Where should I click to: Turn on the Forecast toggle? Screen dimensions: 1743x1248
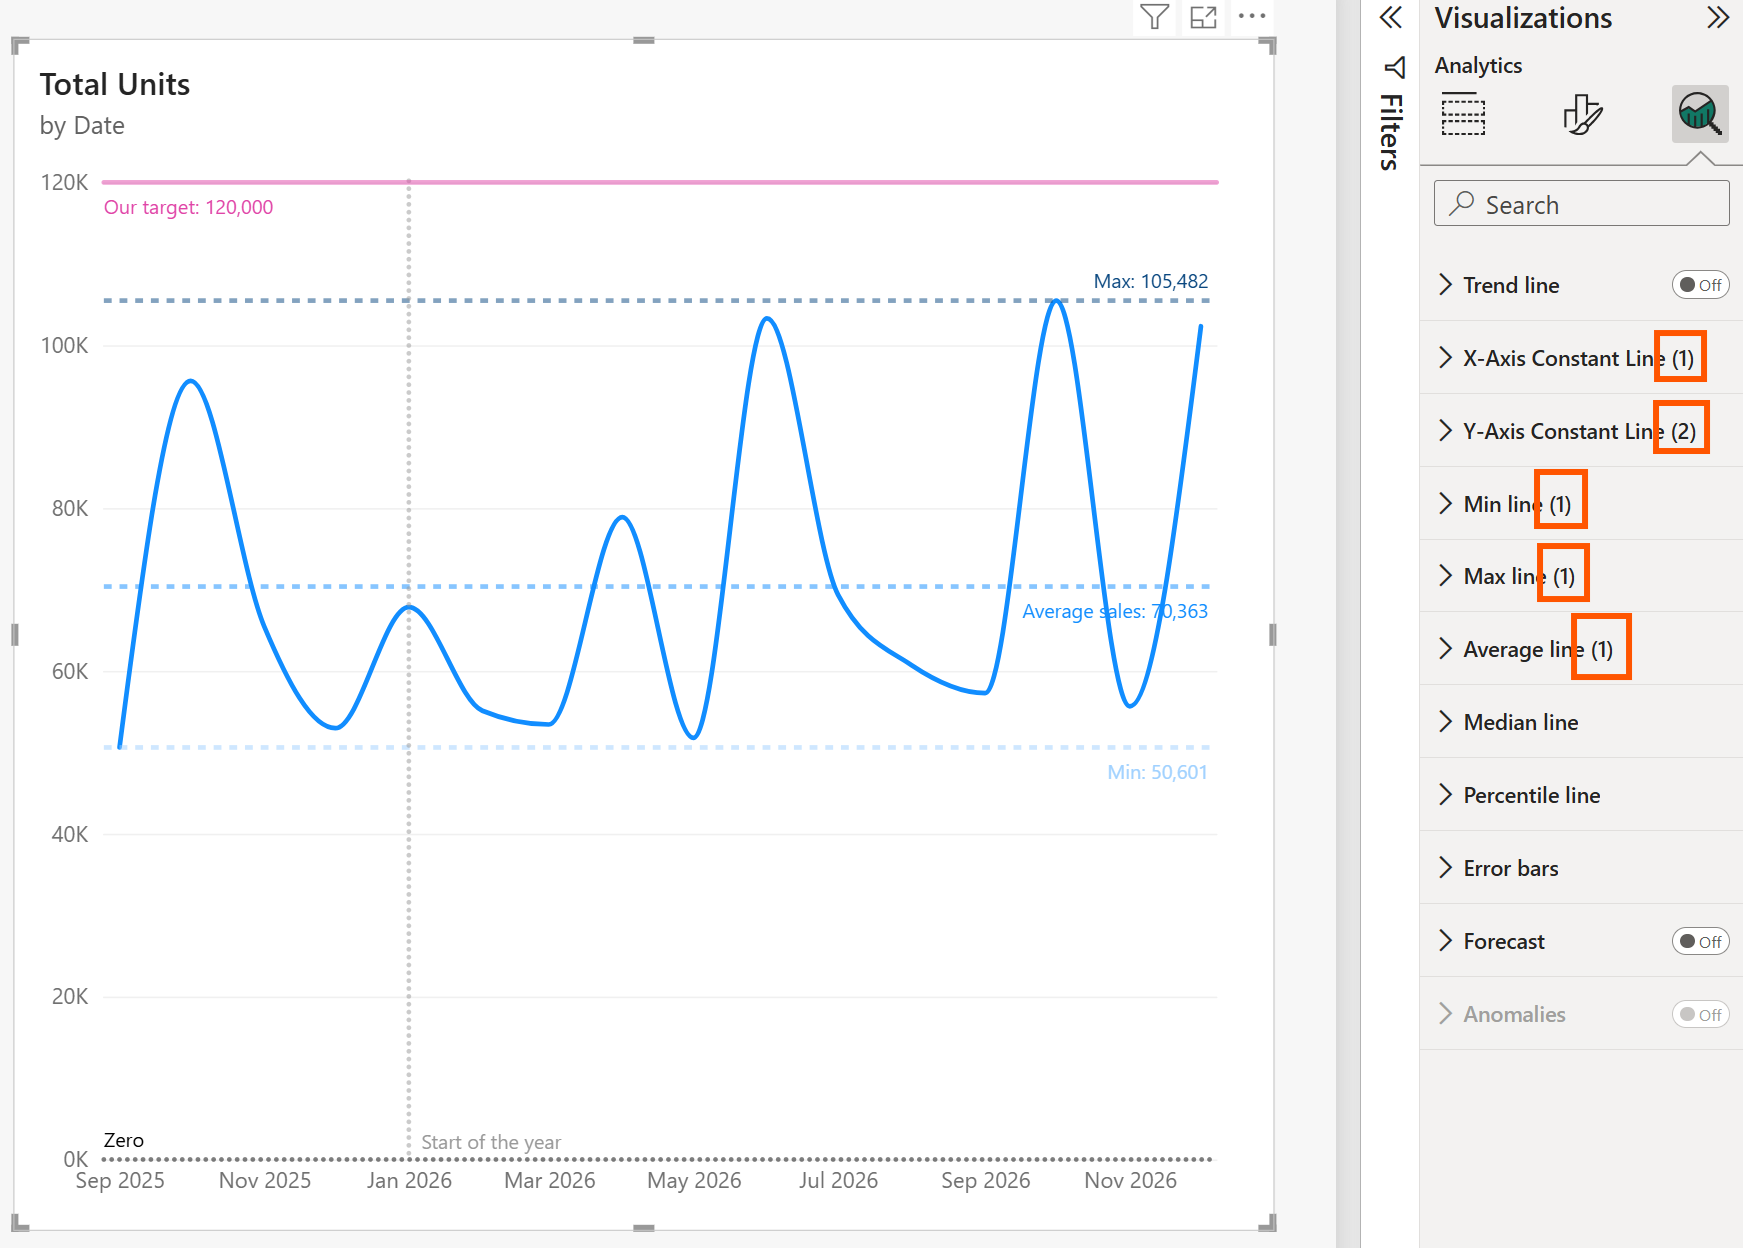[1700, 941]
